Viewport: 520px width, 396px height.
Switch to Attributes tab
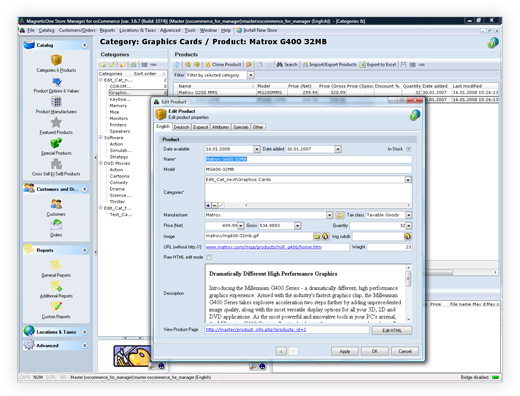(220, 127)
